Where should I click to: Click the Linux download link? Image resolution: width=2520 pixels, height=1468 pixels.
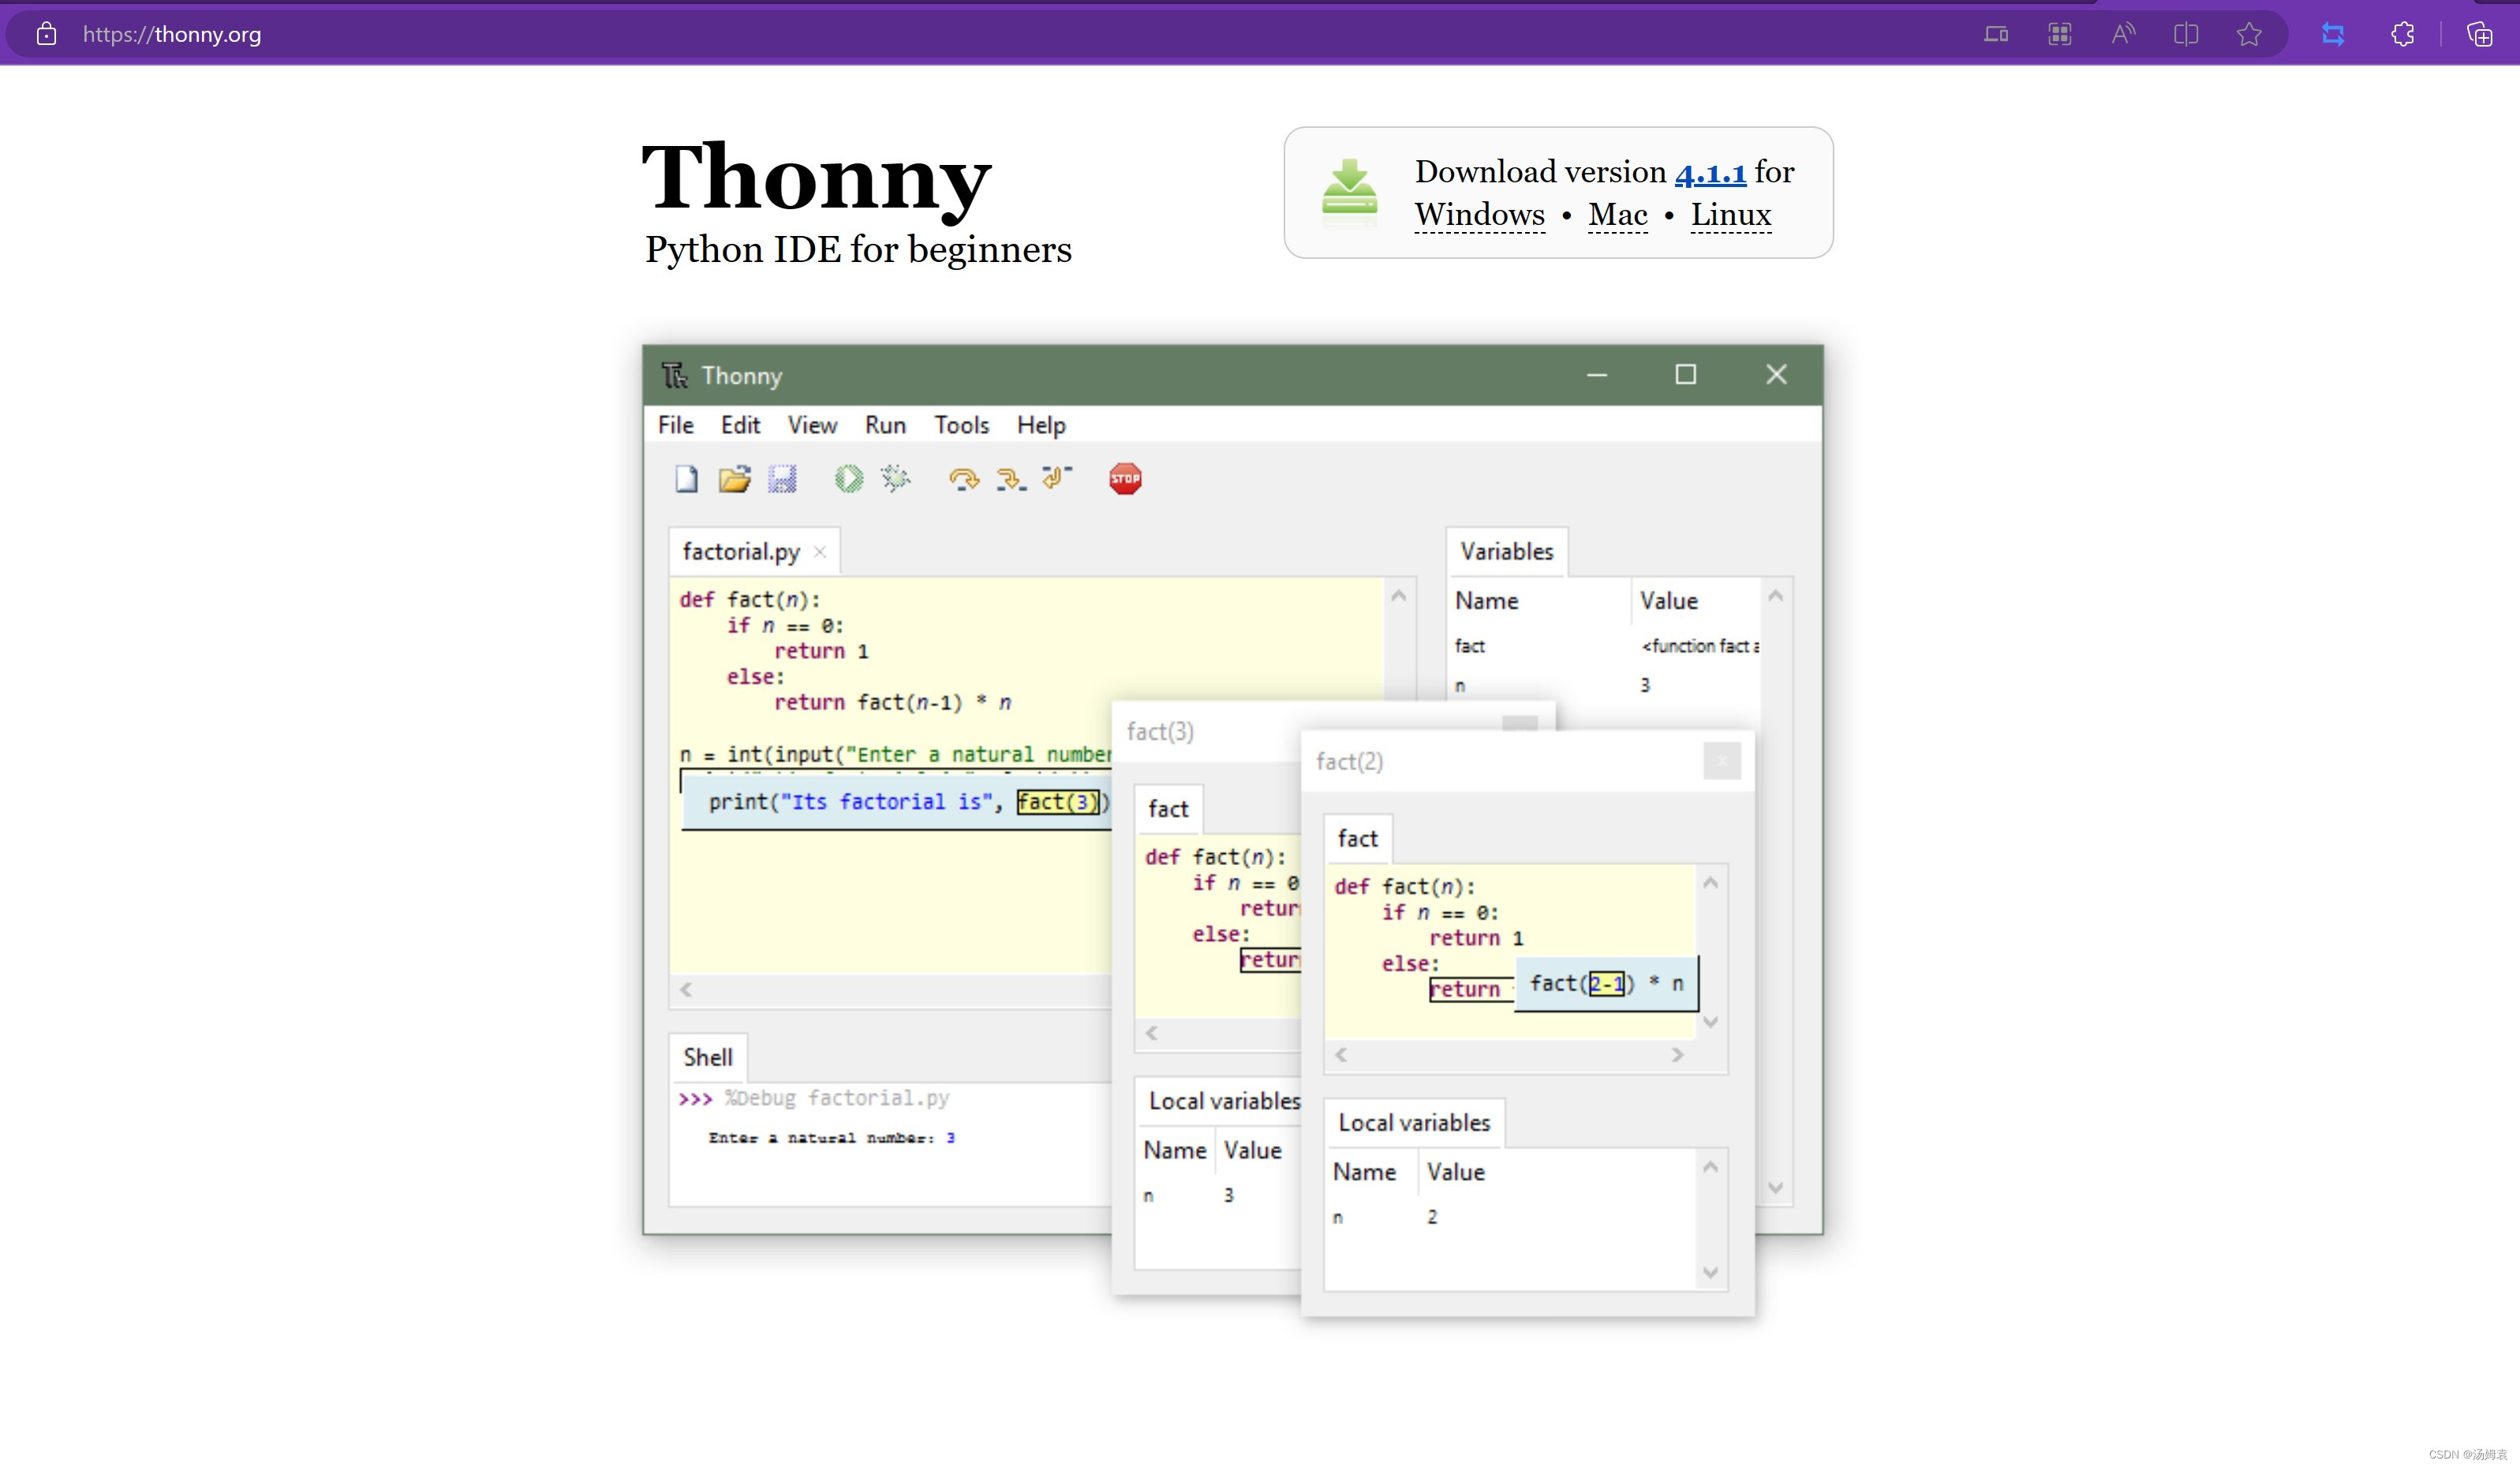[1731, 215]
